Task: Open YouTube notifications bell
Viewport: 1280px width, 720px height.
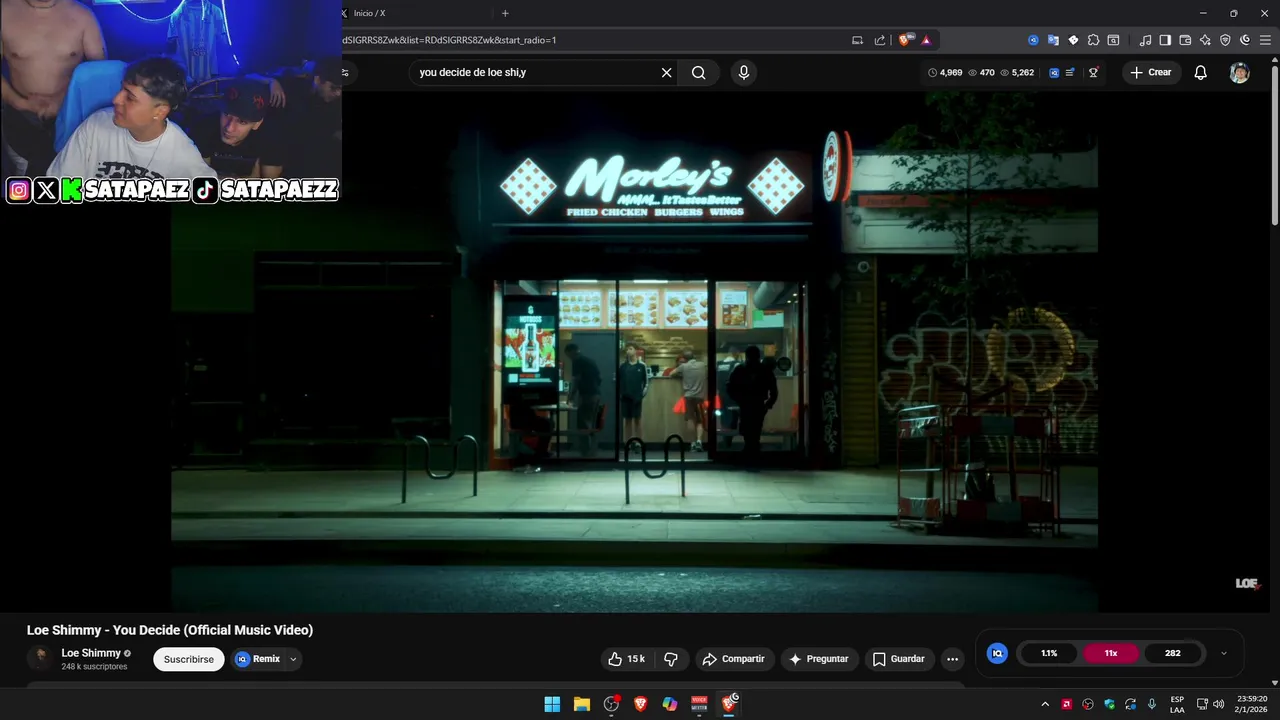Action: [1200, 72]
